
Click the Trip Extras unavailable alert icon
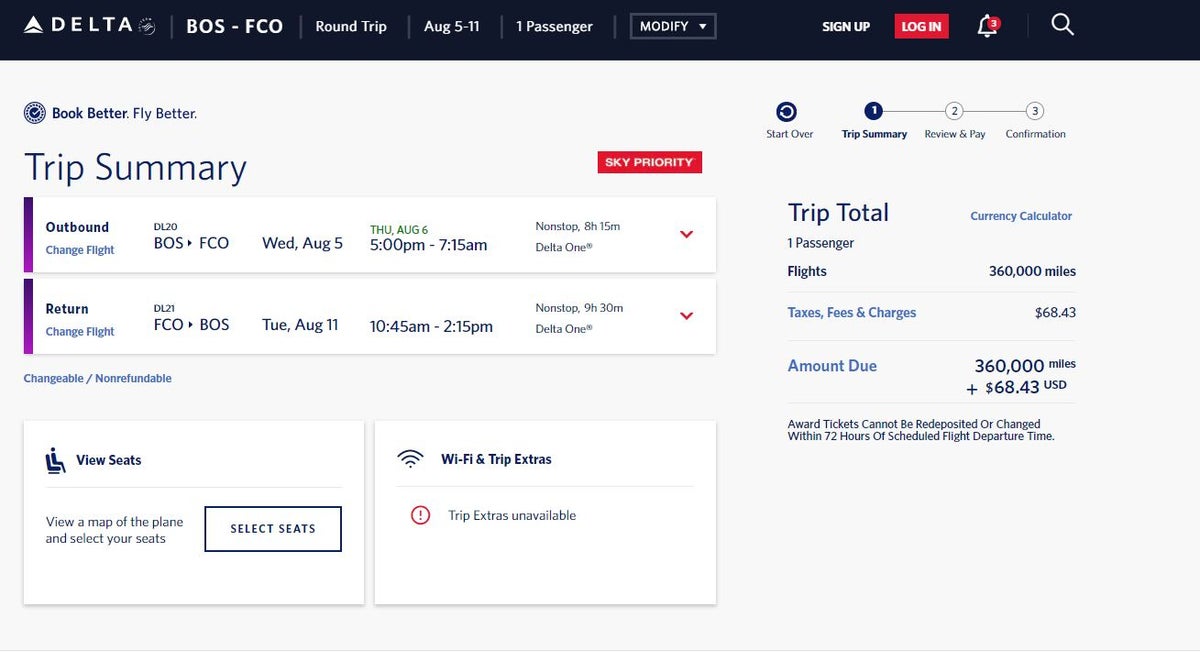click(421, 515)
